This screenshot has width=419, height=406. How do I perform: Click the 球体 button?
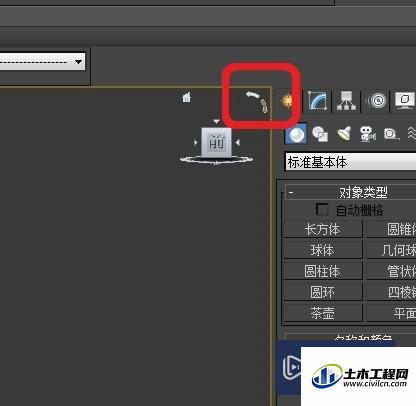pos(323,250)
